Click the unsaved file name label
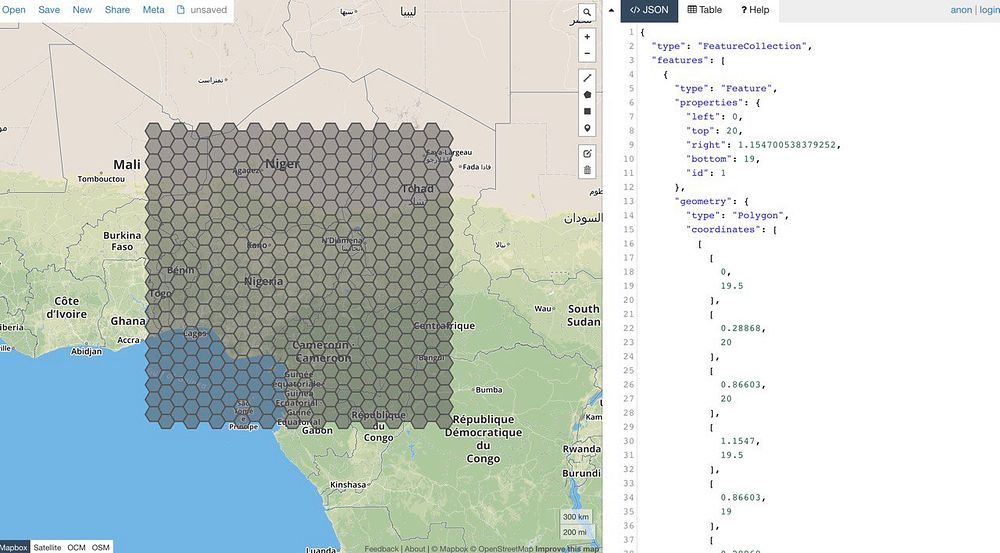The image size is (1000, 553). click(209, 10)
